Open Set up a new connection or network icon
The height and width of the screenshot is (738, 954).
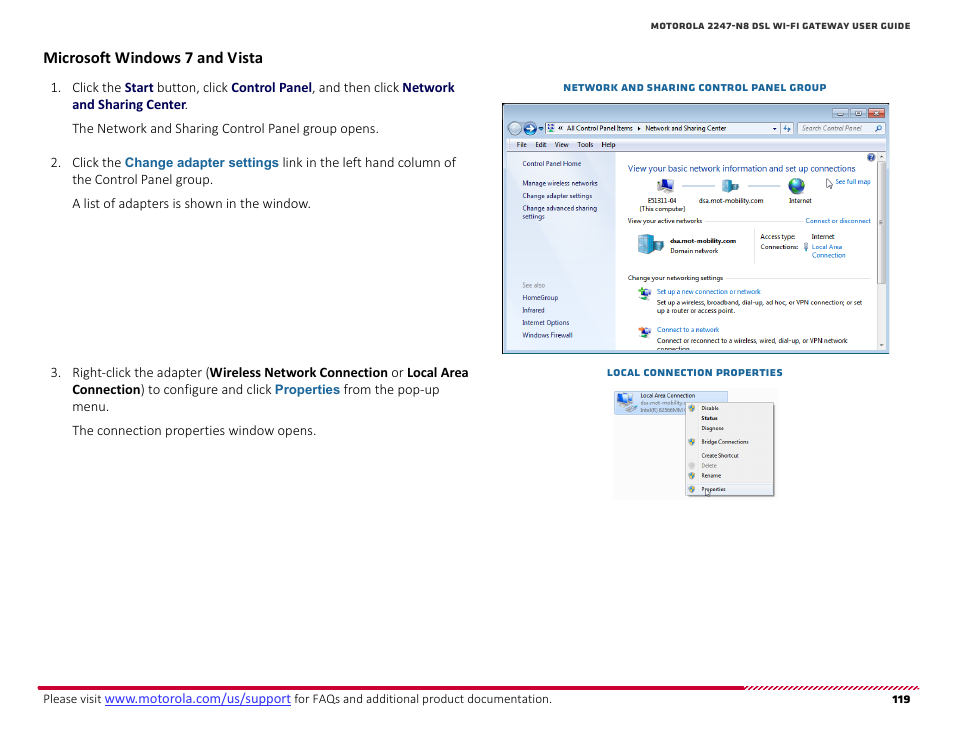click(x=645, y=292)
